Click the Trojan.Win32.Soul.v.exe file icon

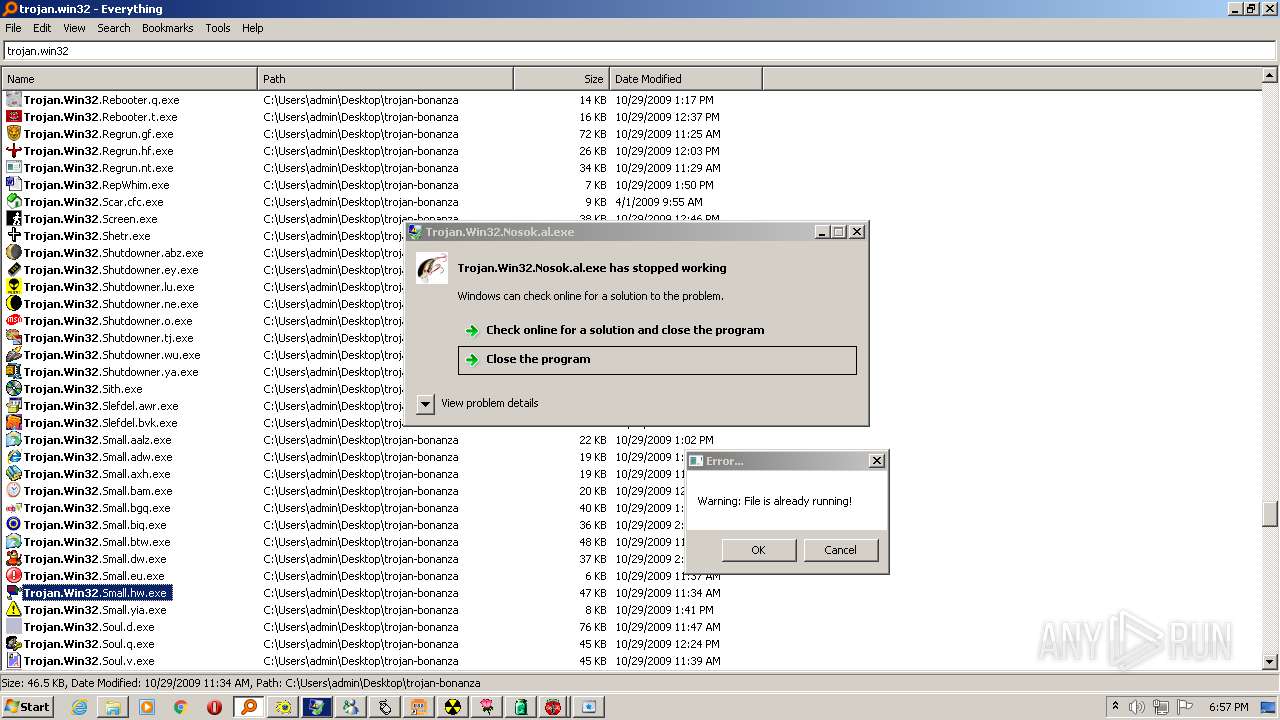[14, 661]
